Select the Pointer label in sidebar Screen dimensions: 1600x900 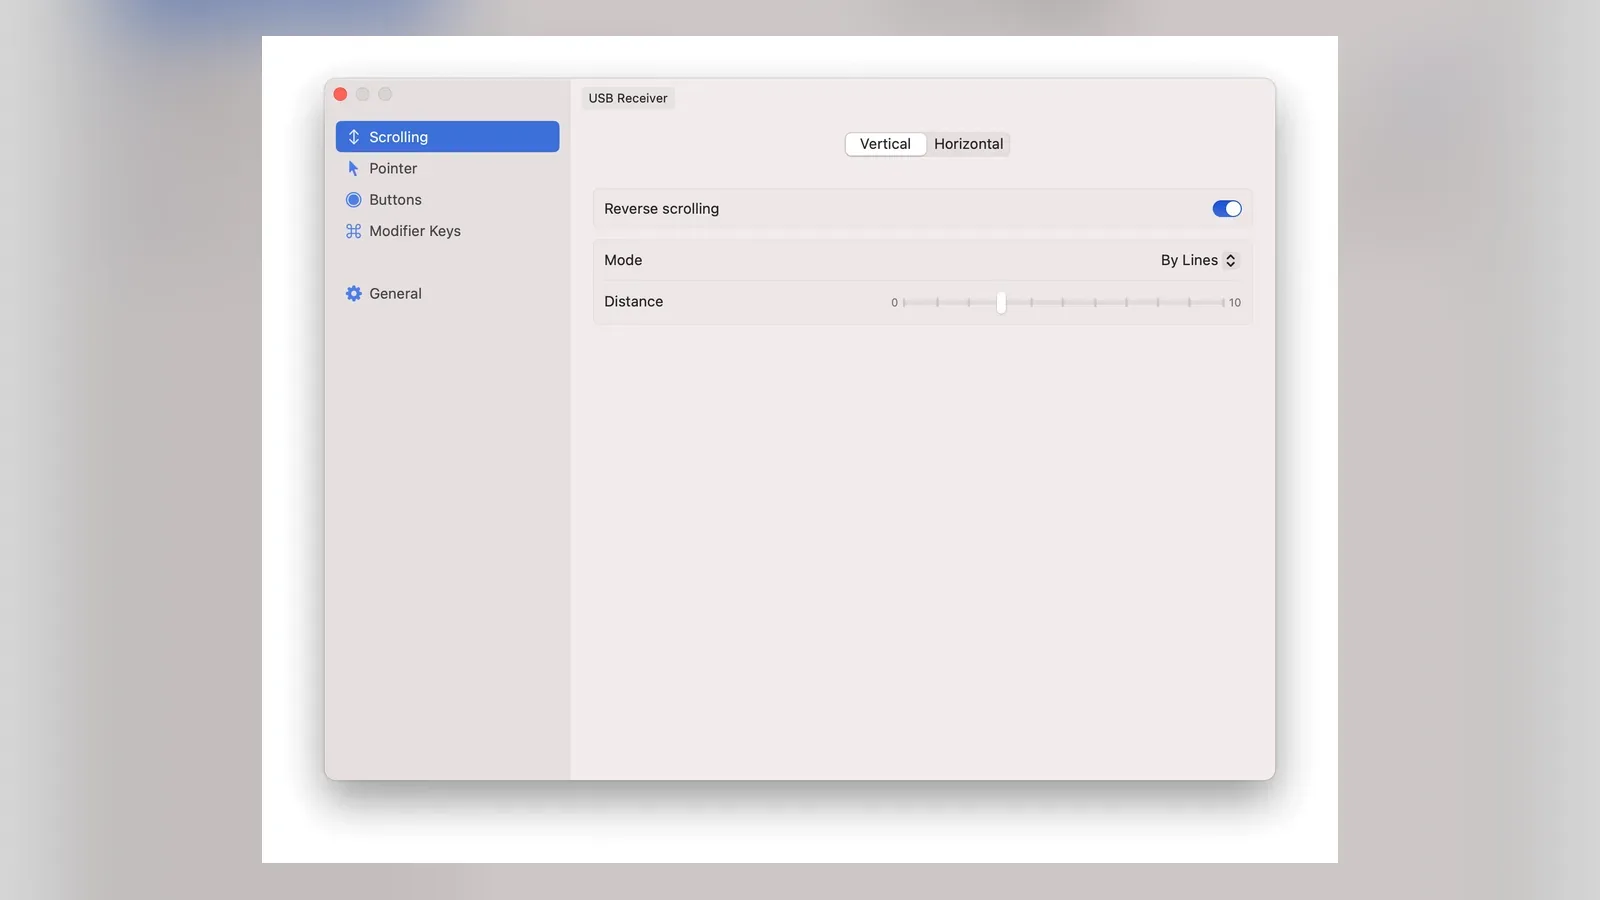[x=393, y=168]
